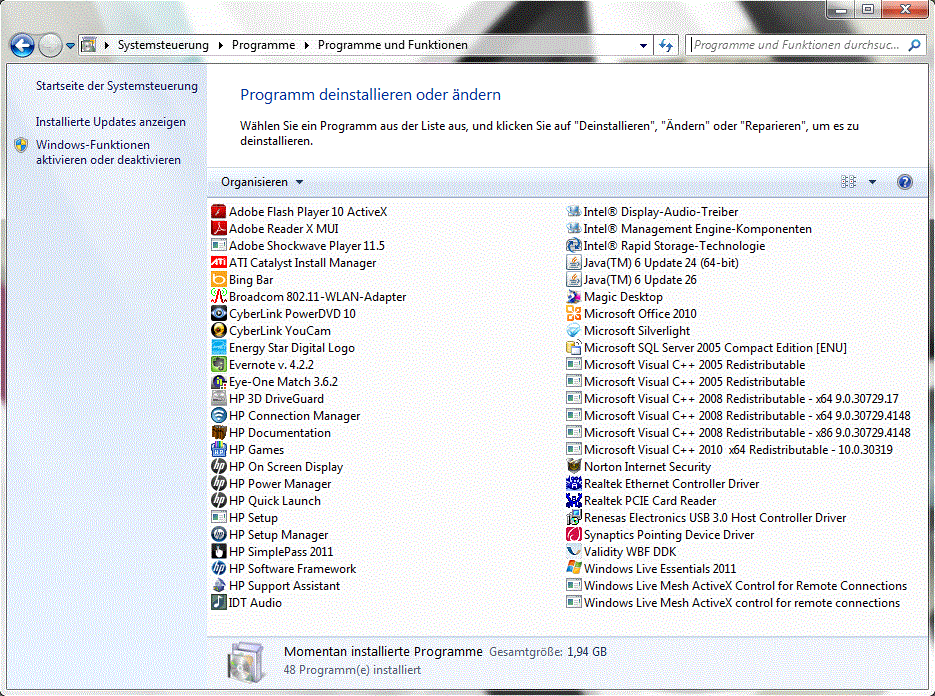The image size is (935, 696).
Task: Click the Synaptics Pointing Device Driver icon
Action: tap(574, 534)
